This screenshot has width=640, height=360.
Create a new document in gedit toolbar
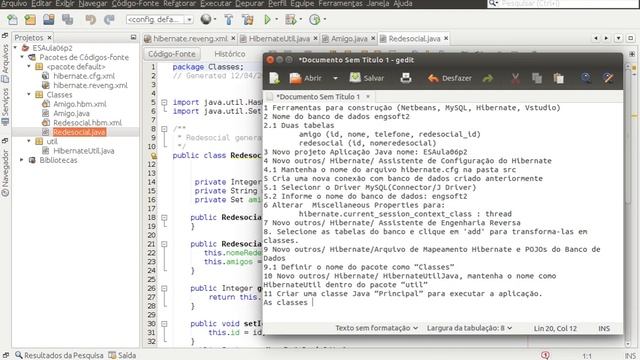coord(275,78)
